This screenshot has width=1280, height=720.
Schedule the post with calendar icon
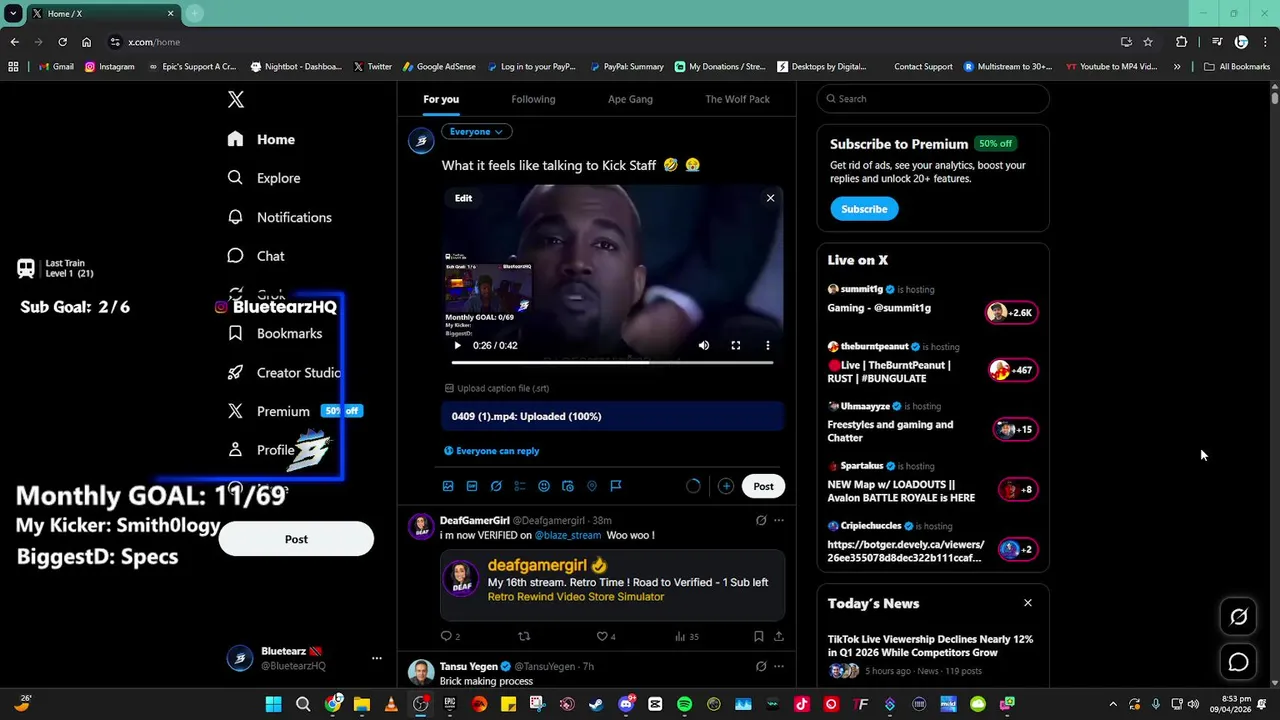(568, 486)
